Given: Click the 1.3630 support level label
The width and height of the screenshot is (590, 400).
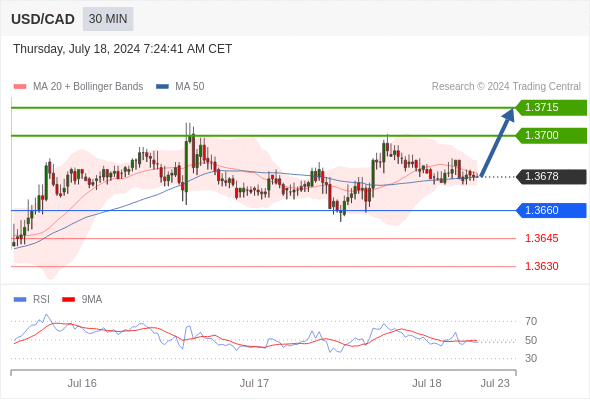Looking at the screenshot, I should point(541,266).
